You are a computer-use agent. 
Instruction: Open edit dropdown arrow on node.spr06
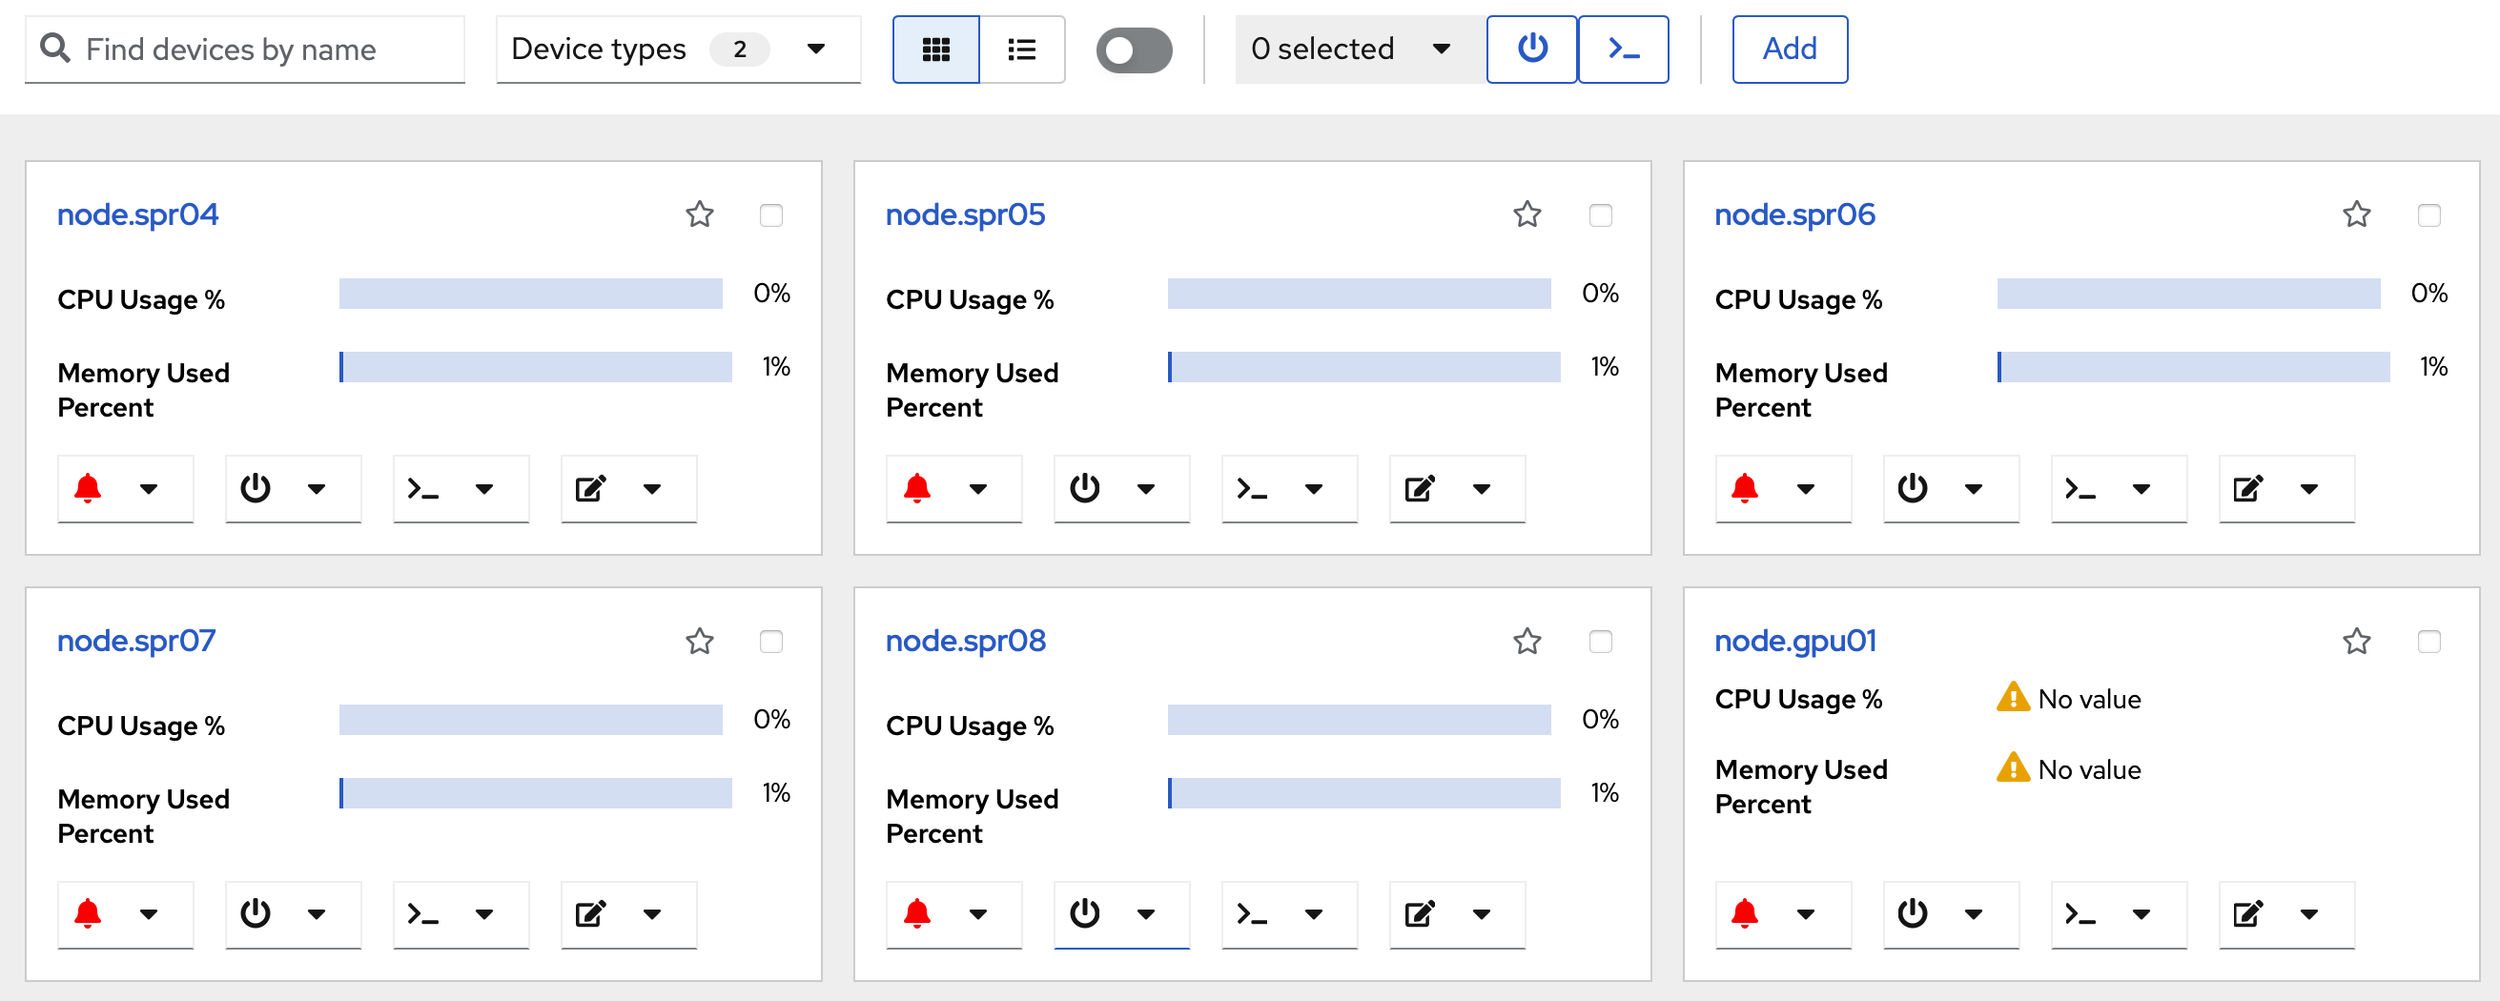tap(2309, 489)
